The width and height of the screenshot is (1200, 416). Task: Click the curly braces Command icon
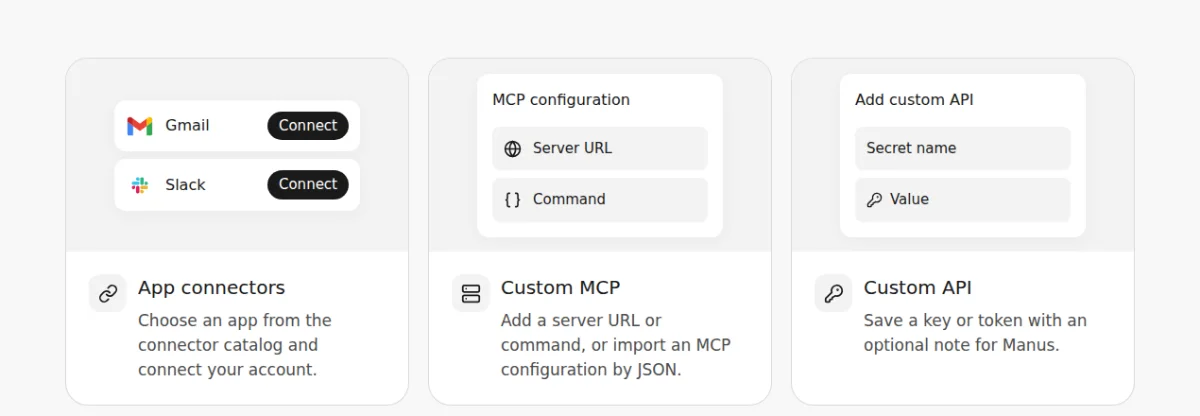[513, 199]
